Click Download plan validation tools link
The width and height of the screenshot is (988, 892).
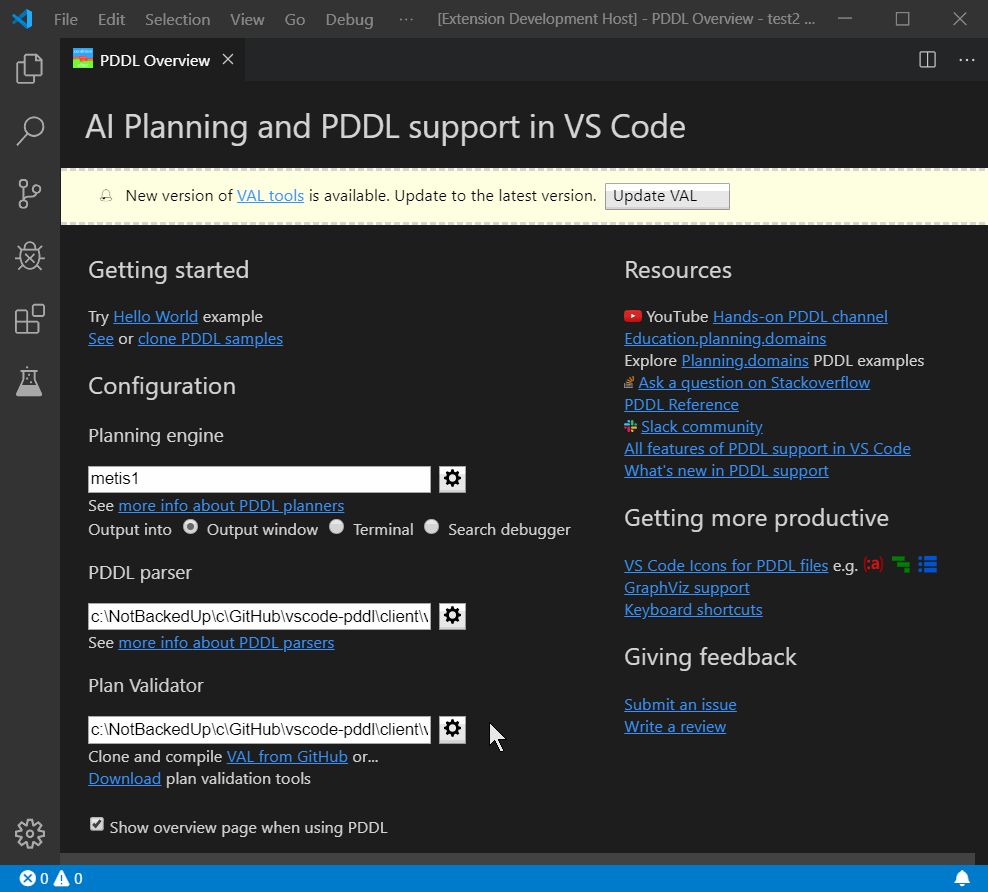[x=125, y=779]
